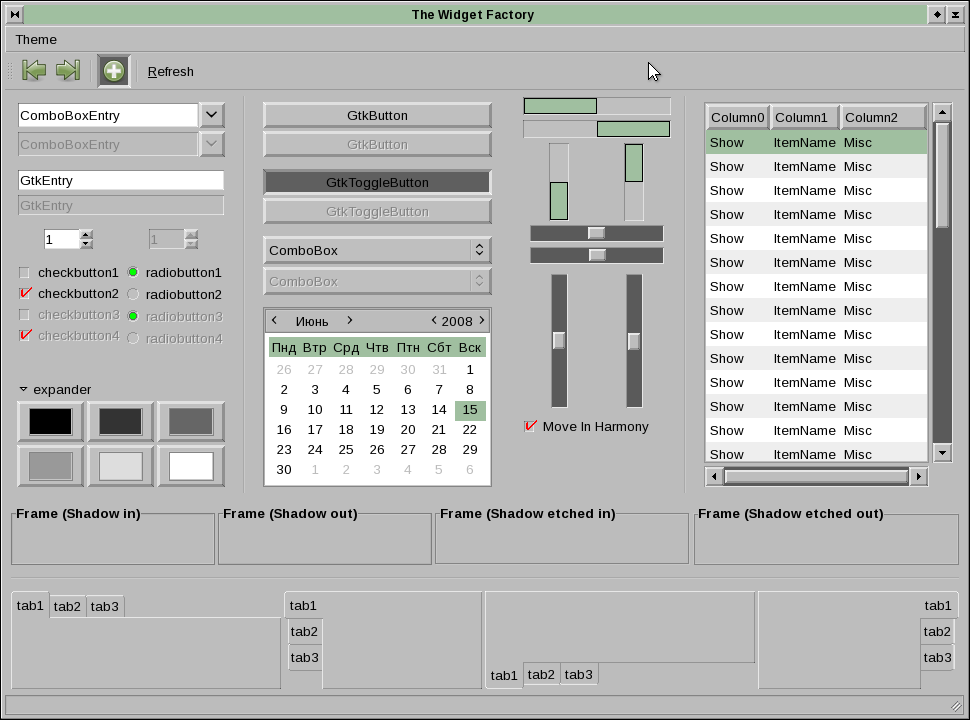Toggle the green plus toolbar button
Viewport: 970px width, 720px height.
114,71
